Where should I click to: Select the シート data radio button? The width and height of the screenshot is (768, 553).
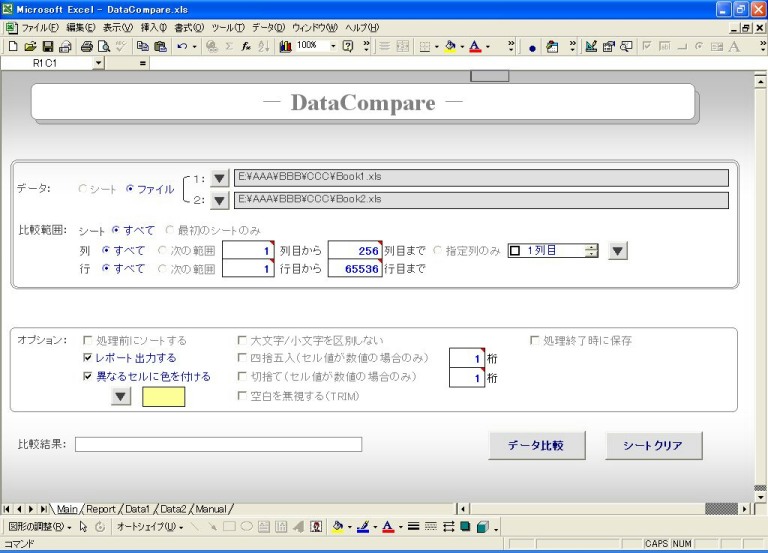pyautogui.click(x=83, y=189)
